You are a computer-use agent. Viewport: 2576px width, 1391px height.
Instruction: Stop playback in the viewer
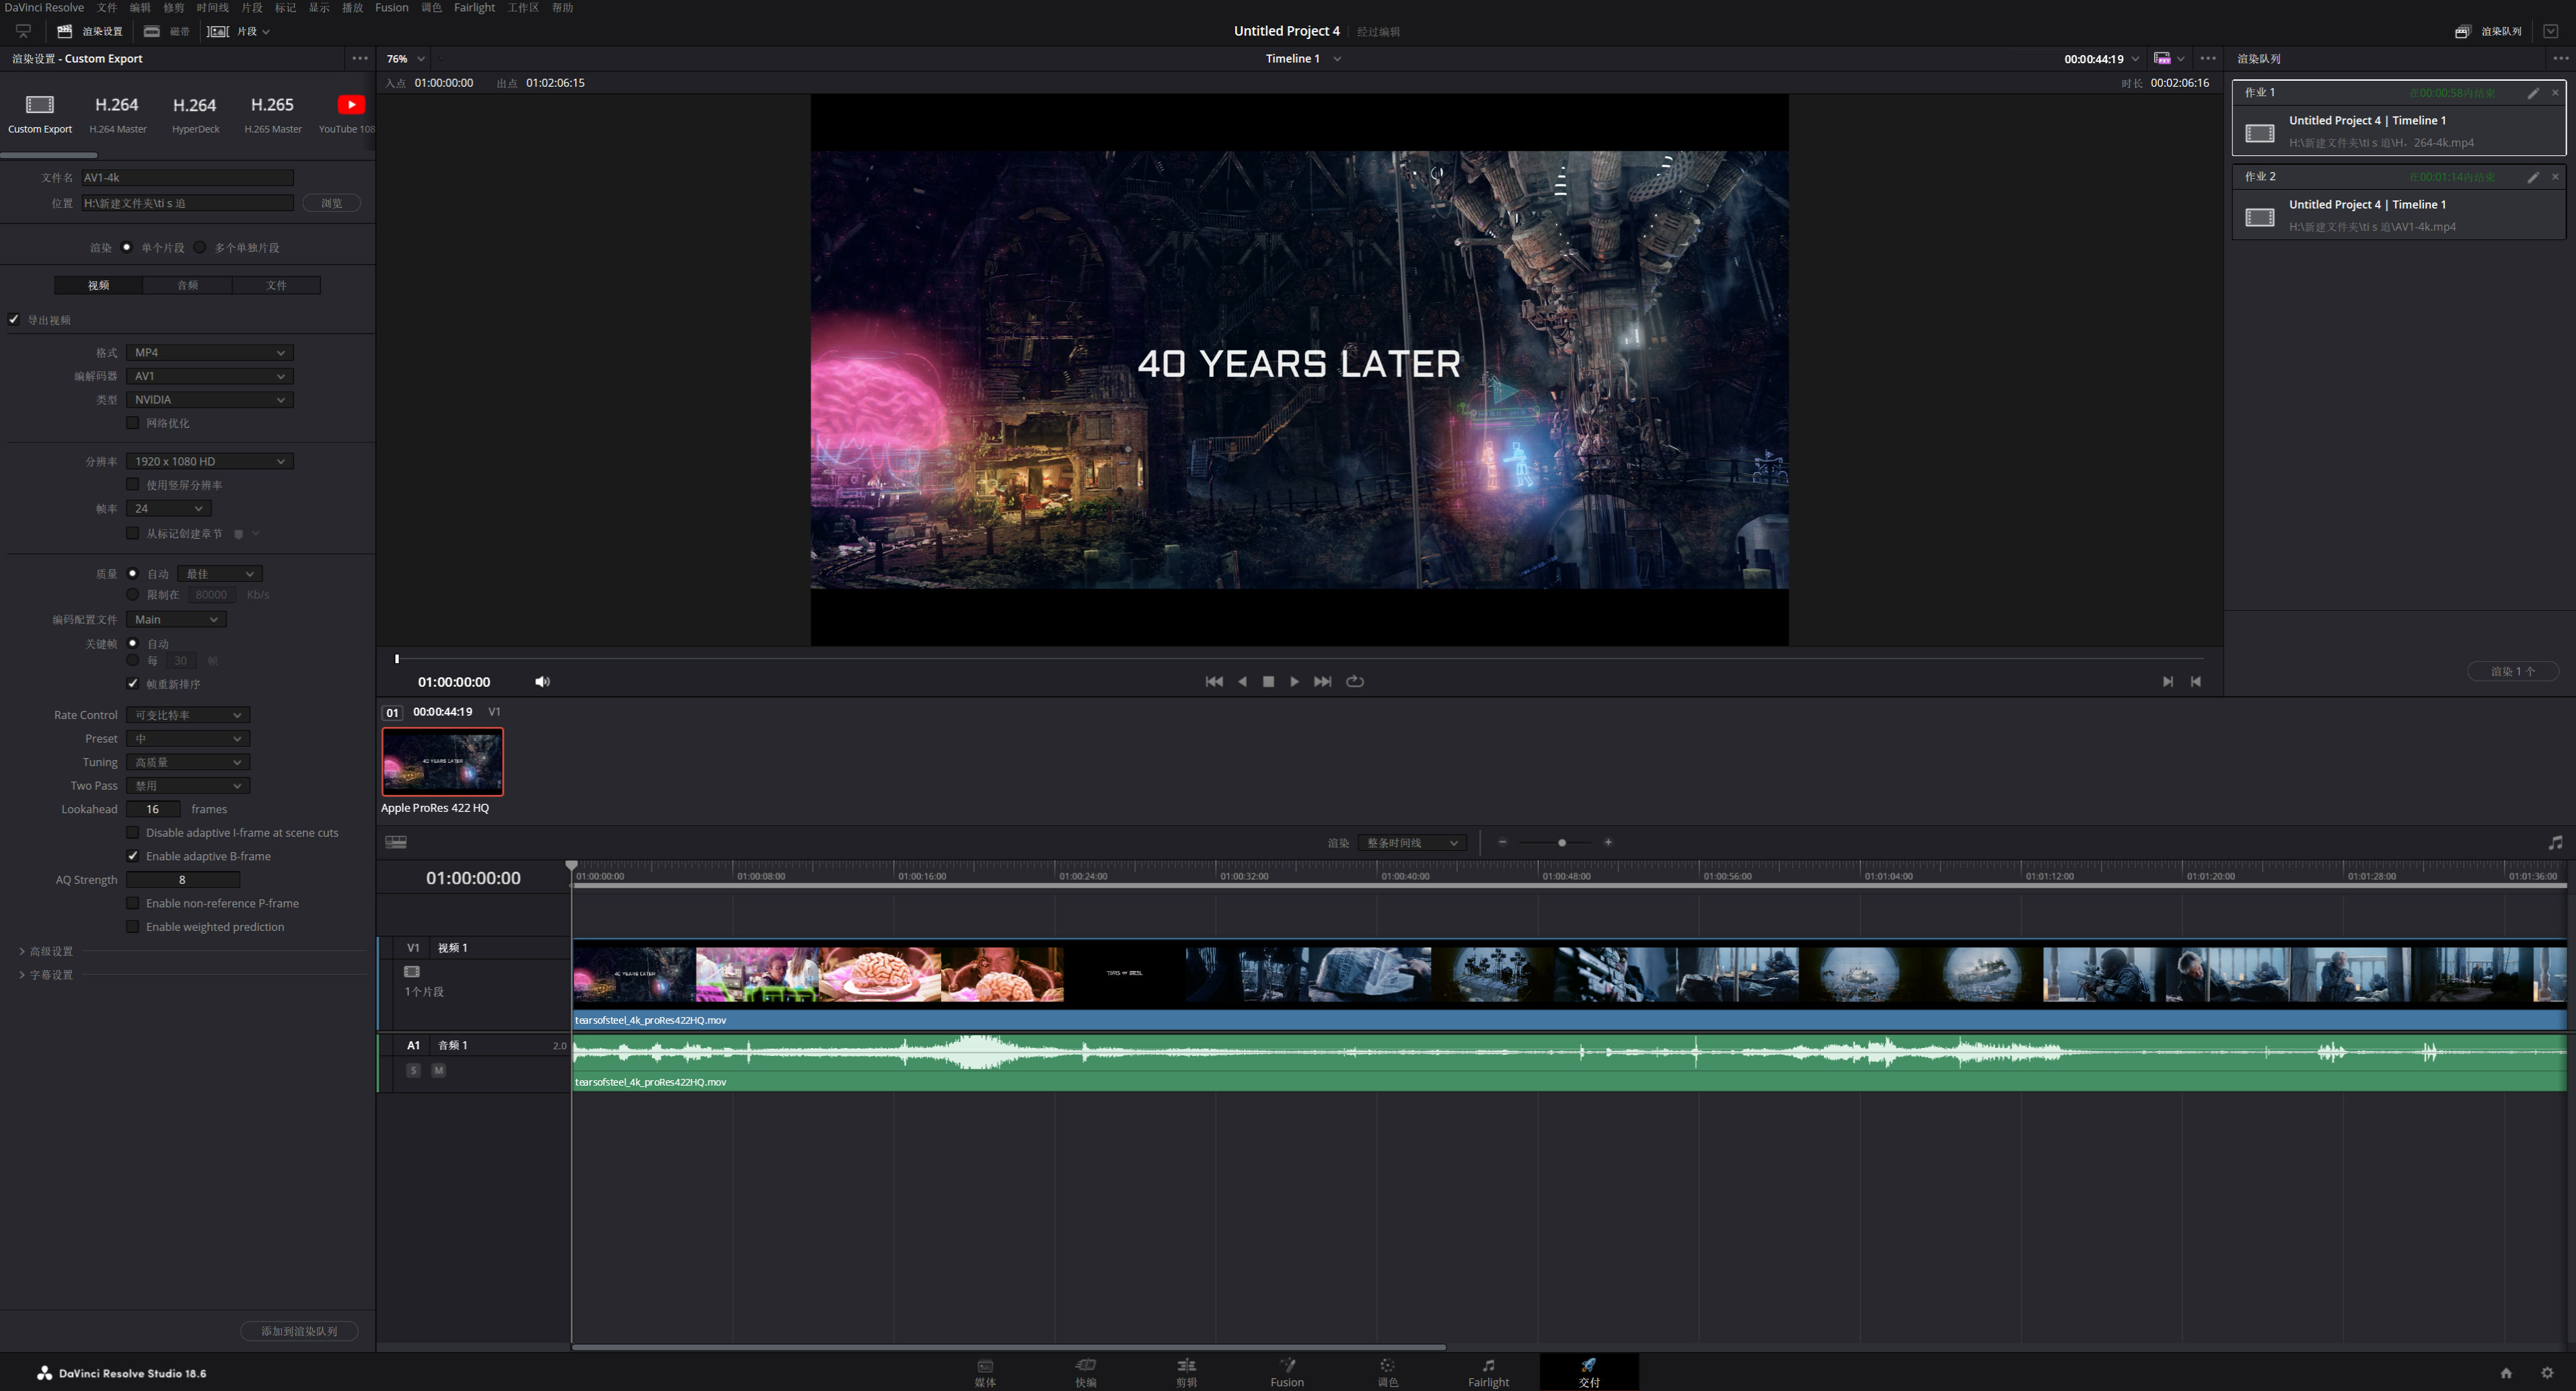(x=1268, y=682)
